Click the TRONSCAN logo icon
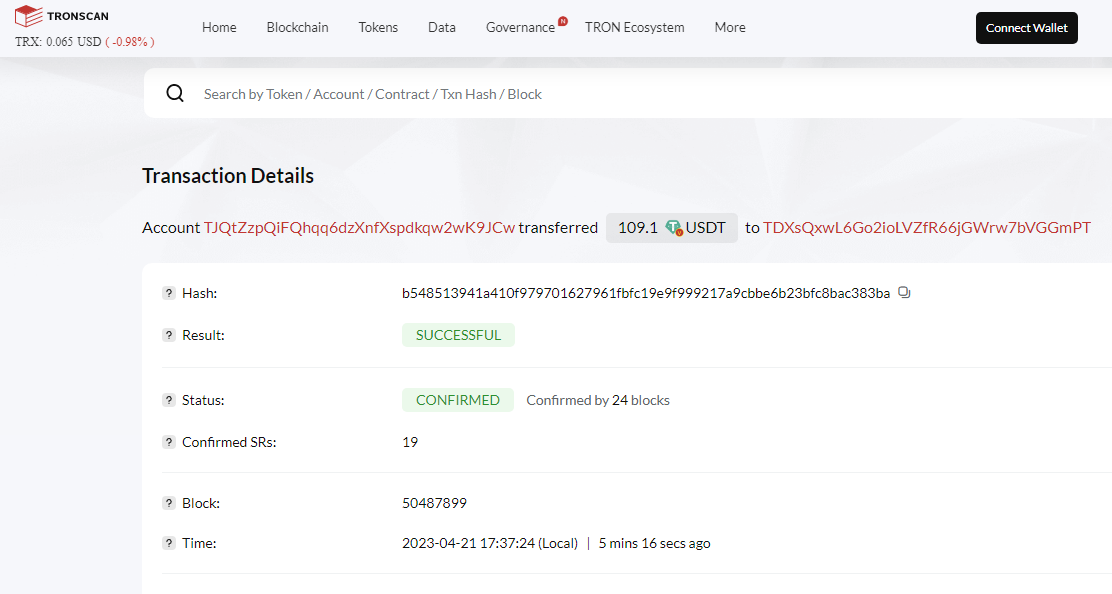 28,16
